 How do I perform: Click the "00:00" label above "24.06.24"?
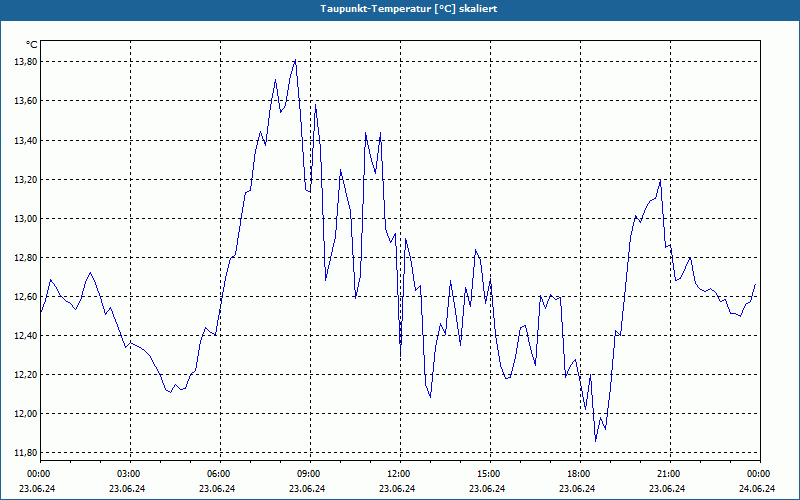coord(757,474)
